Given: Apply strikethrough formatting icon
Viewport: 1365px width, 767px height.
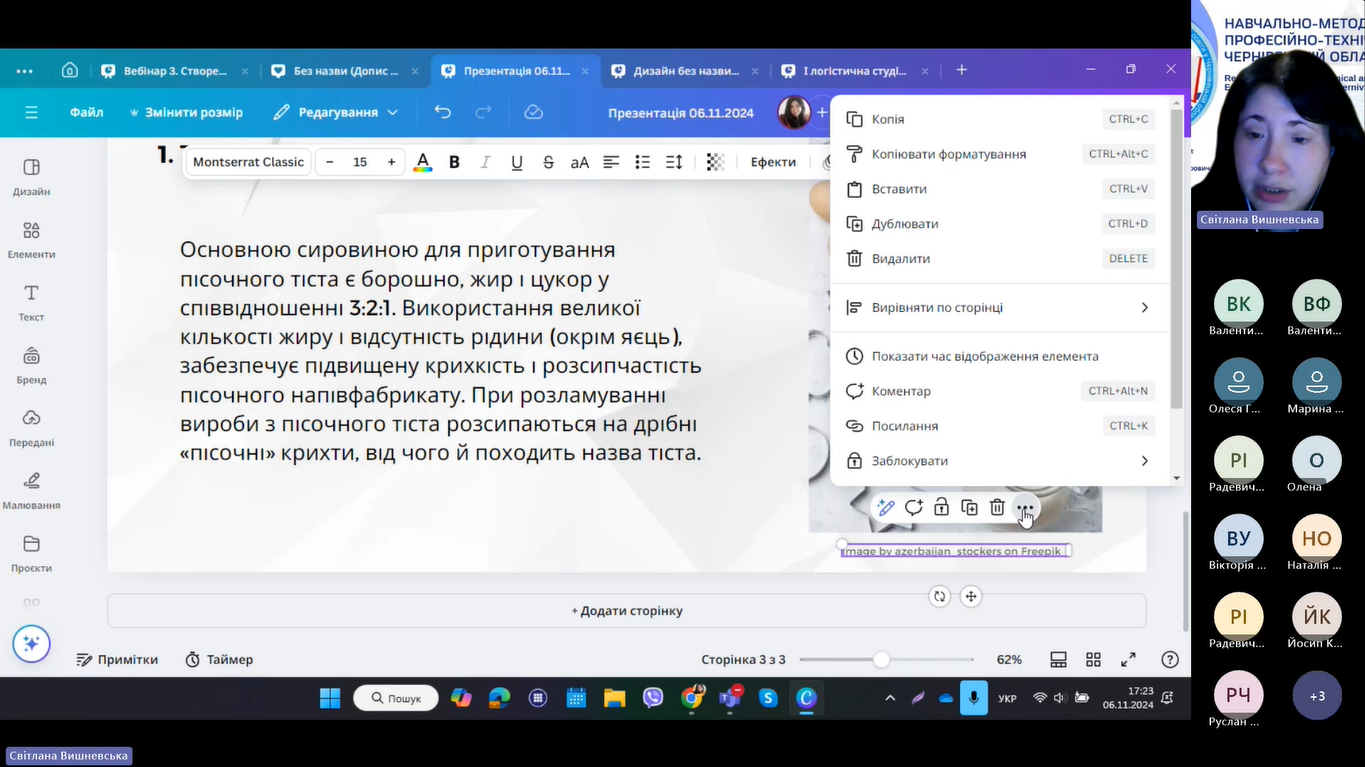Looking at the screenshot, I should [x=548, y=162].
